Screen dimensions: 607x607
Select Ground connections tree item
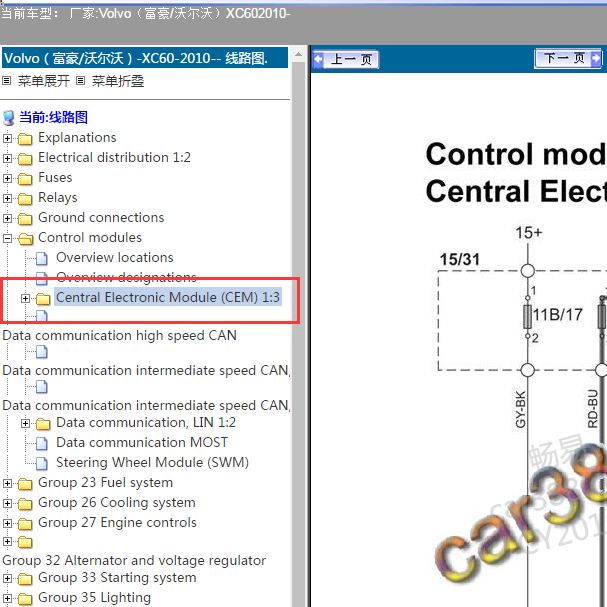pyautogui.click(x=101, y=218)
